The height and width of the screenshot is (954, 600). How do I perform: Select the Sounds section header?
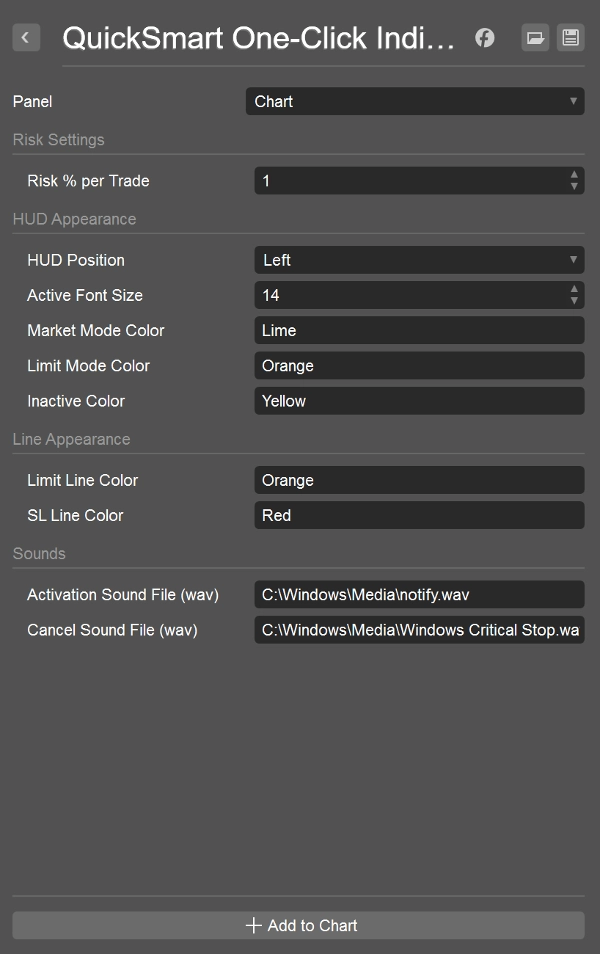point(39,554)
